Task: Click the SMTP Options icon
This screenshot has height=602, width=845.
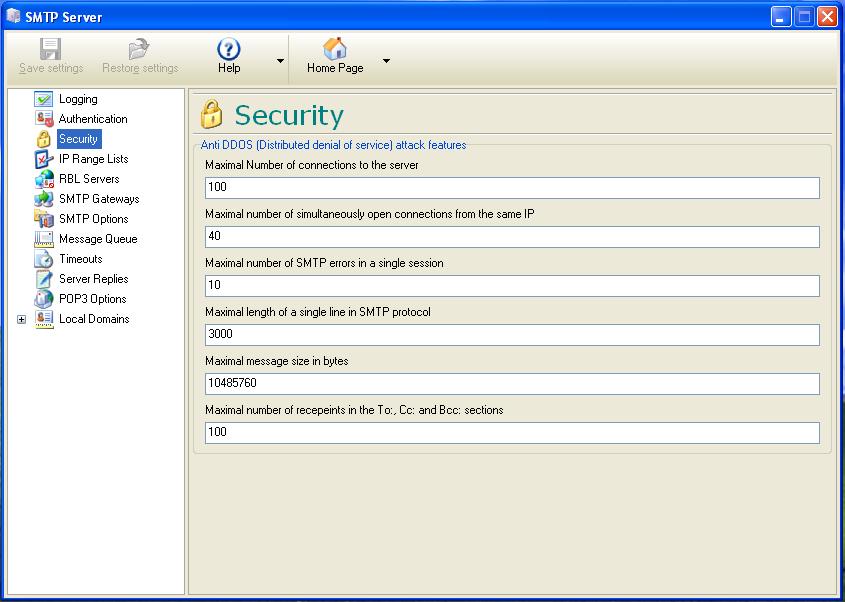Action: click(44, 219)
